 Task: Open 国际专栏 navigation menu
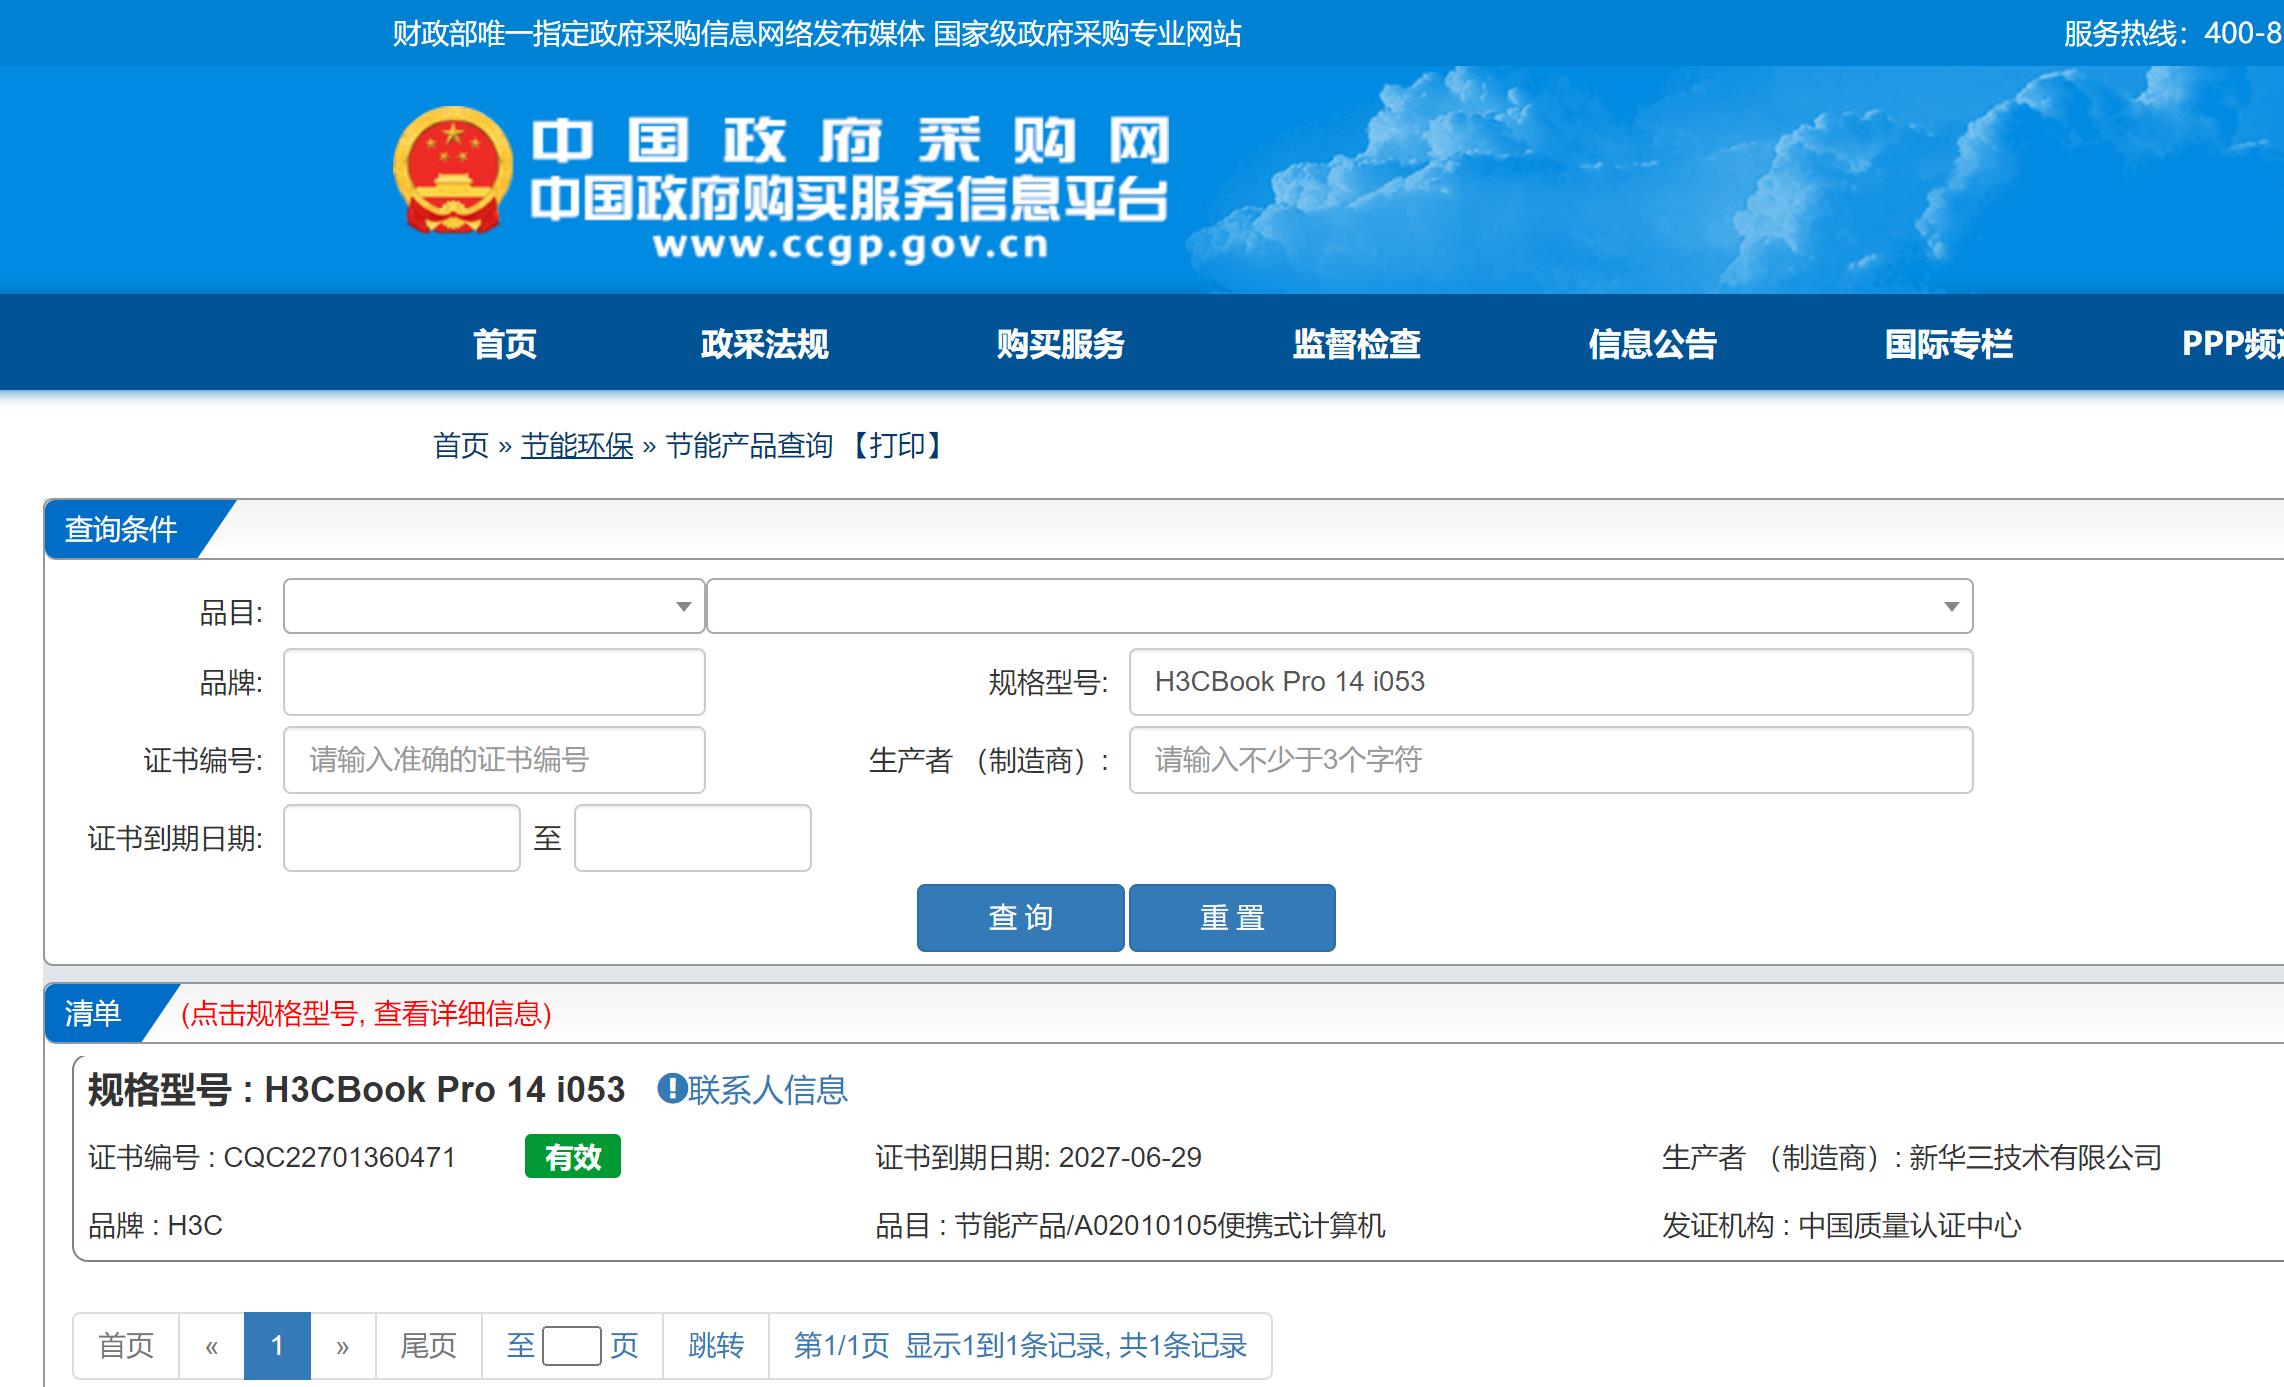coord(1949,344)
